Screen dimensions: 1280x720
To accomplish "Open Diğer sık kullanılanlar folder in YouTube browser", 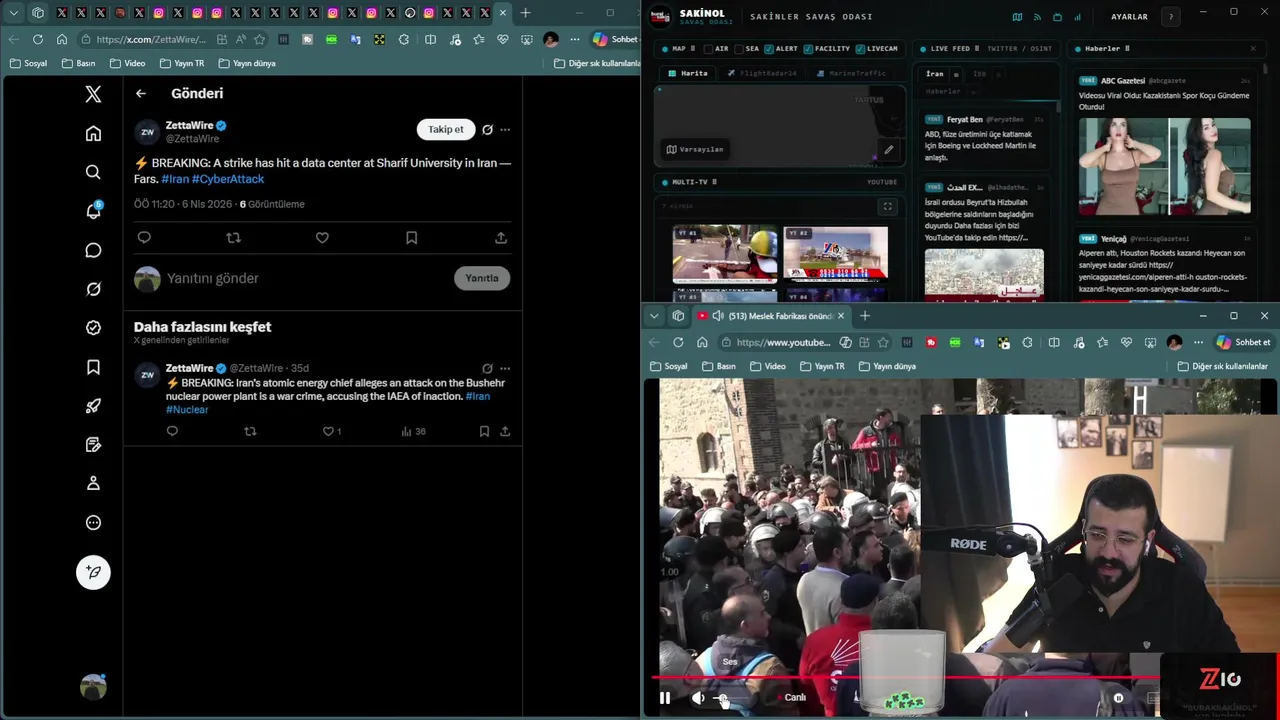I will pos(1223,366).
